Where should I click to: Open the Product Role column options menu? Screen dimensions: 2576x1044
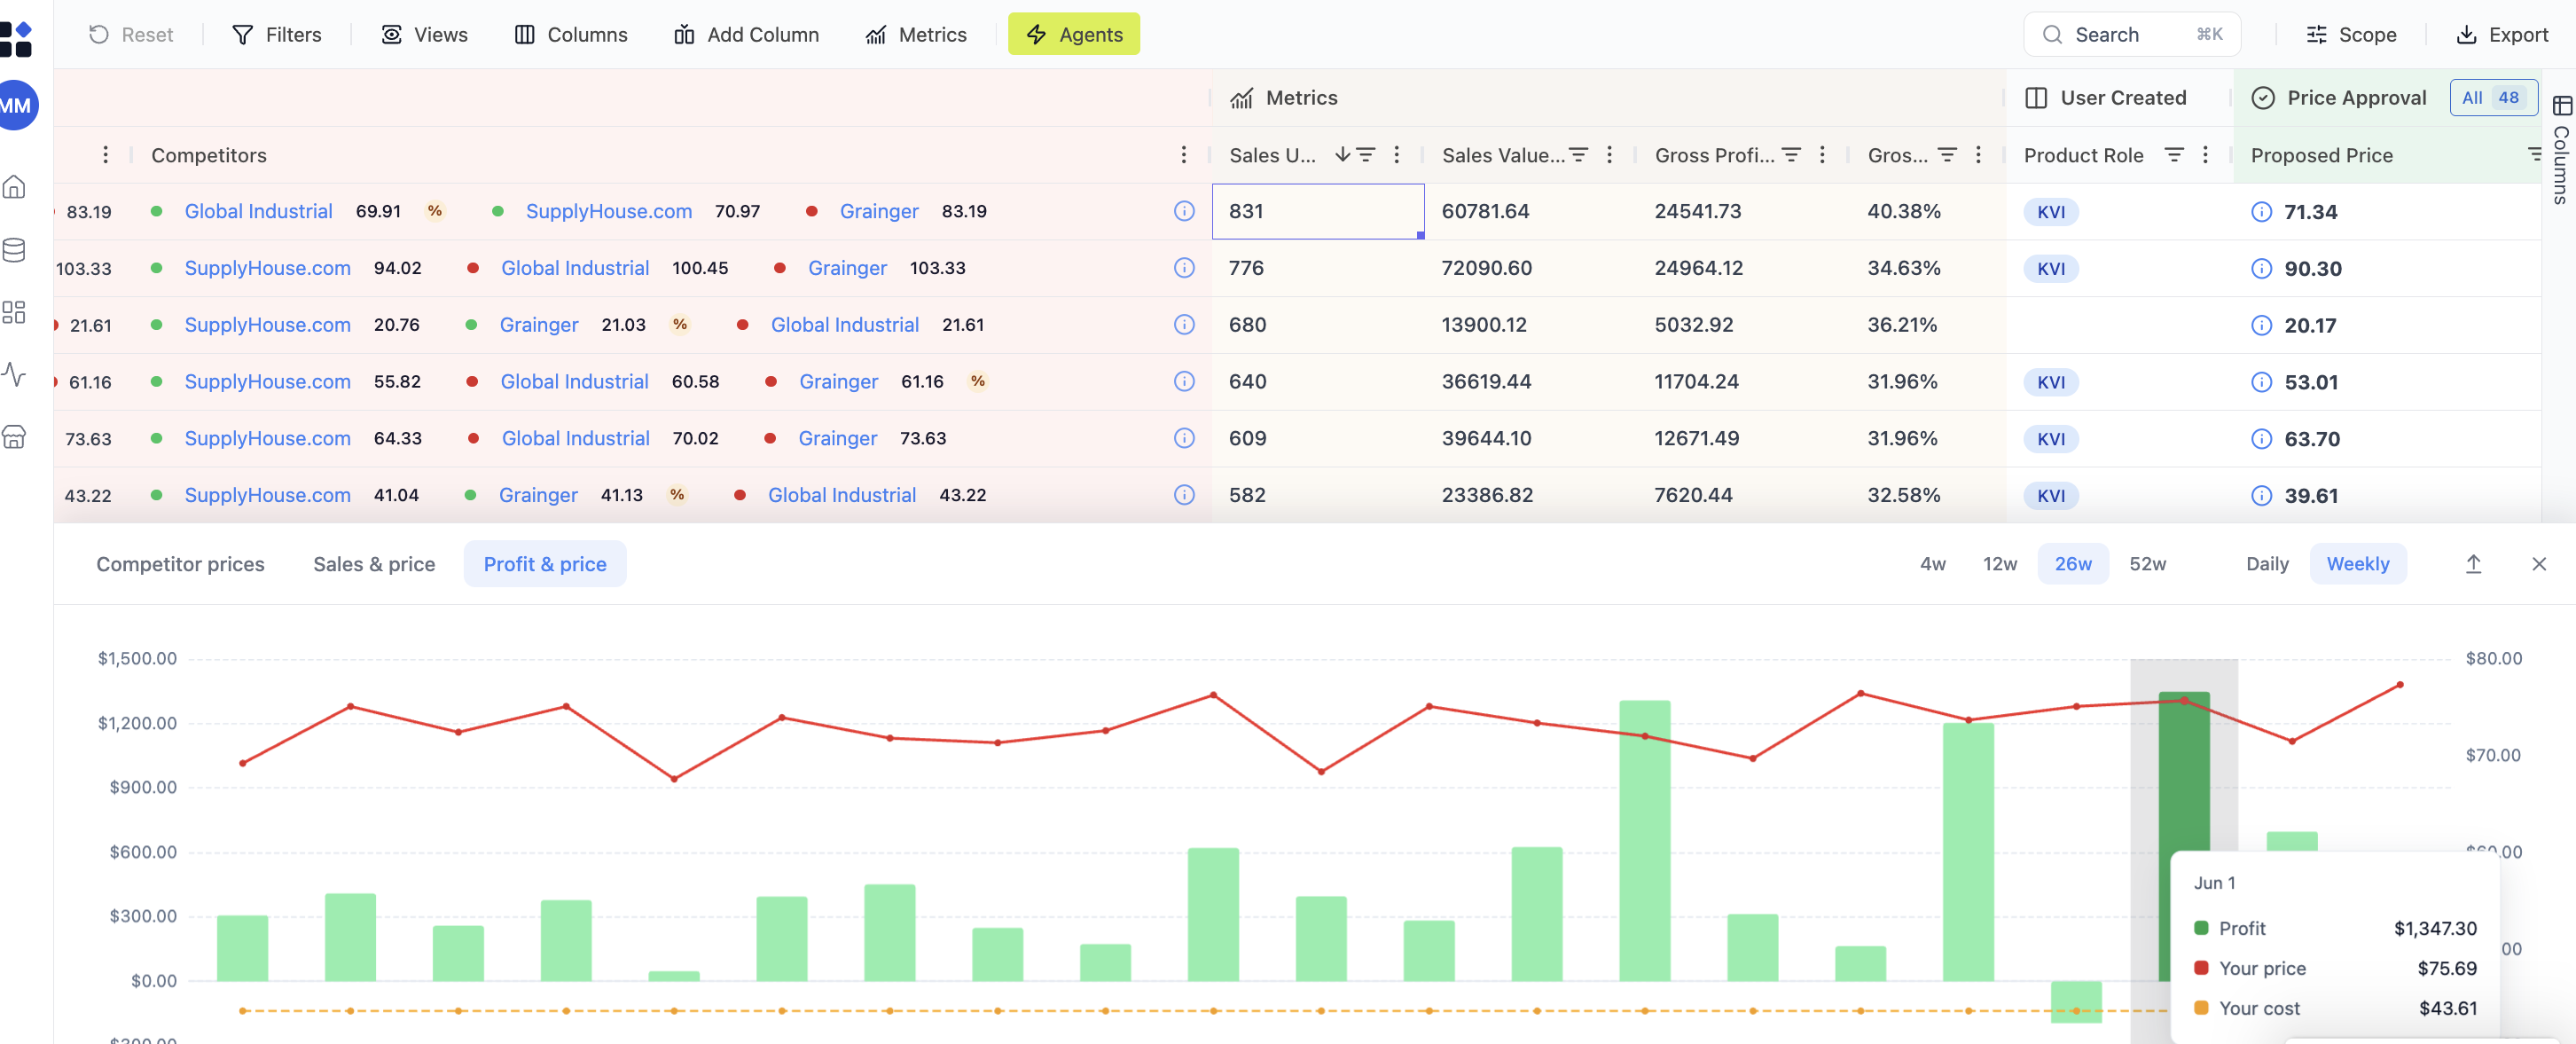(2206, 155)
